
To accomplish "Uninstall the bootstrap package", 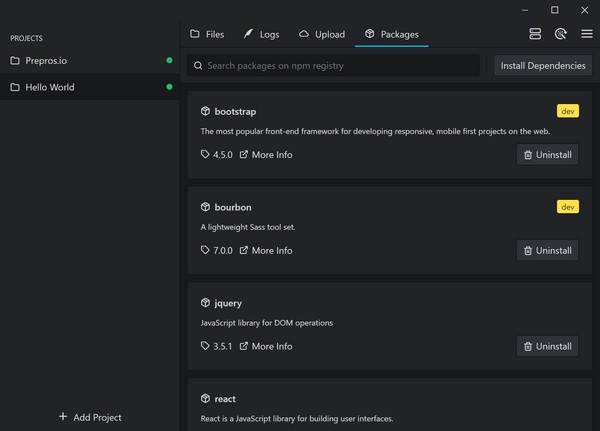I will click(547, 155).
